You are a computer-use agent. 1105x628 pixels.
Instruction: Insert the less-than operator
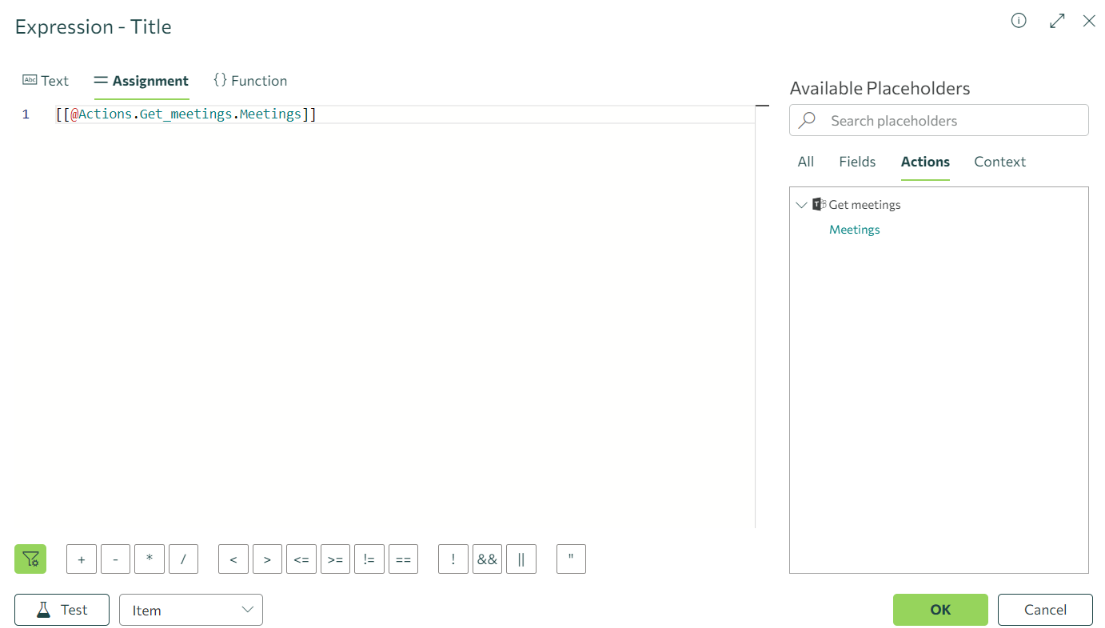(233, 559)
